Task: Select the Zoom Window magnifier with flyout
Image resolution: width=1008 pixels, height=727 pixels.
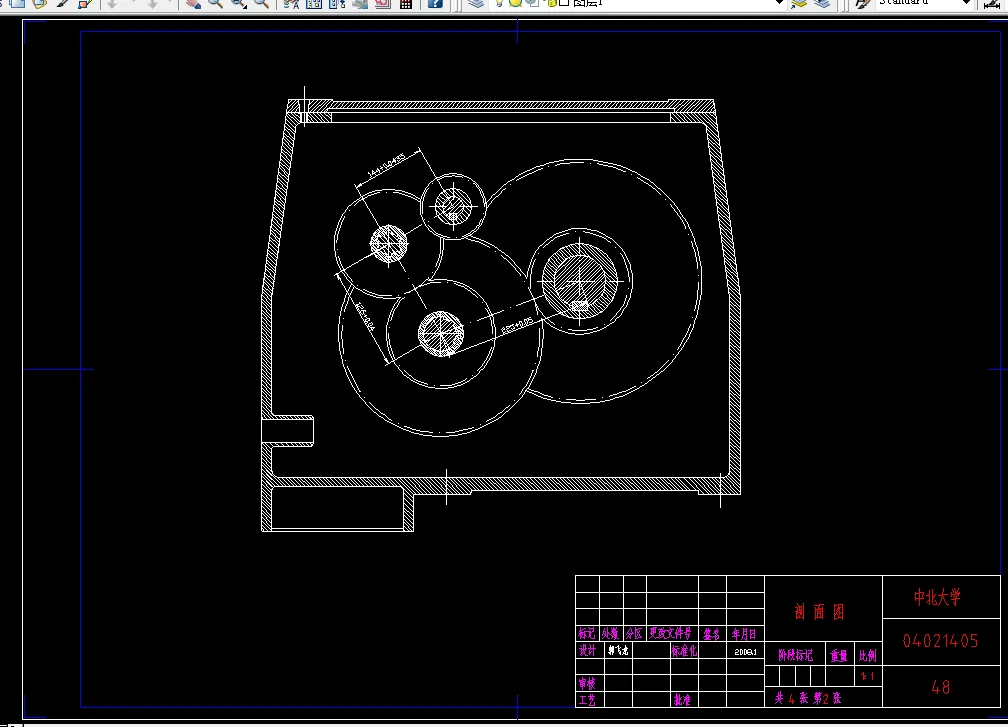Action: click(238, 3)
